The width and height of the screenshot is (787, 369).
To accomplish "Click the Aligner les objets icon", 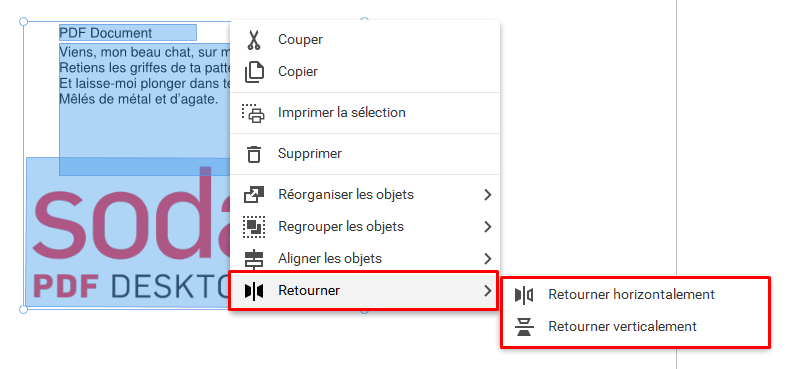I will [254, 259].
